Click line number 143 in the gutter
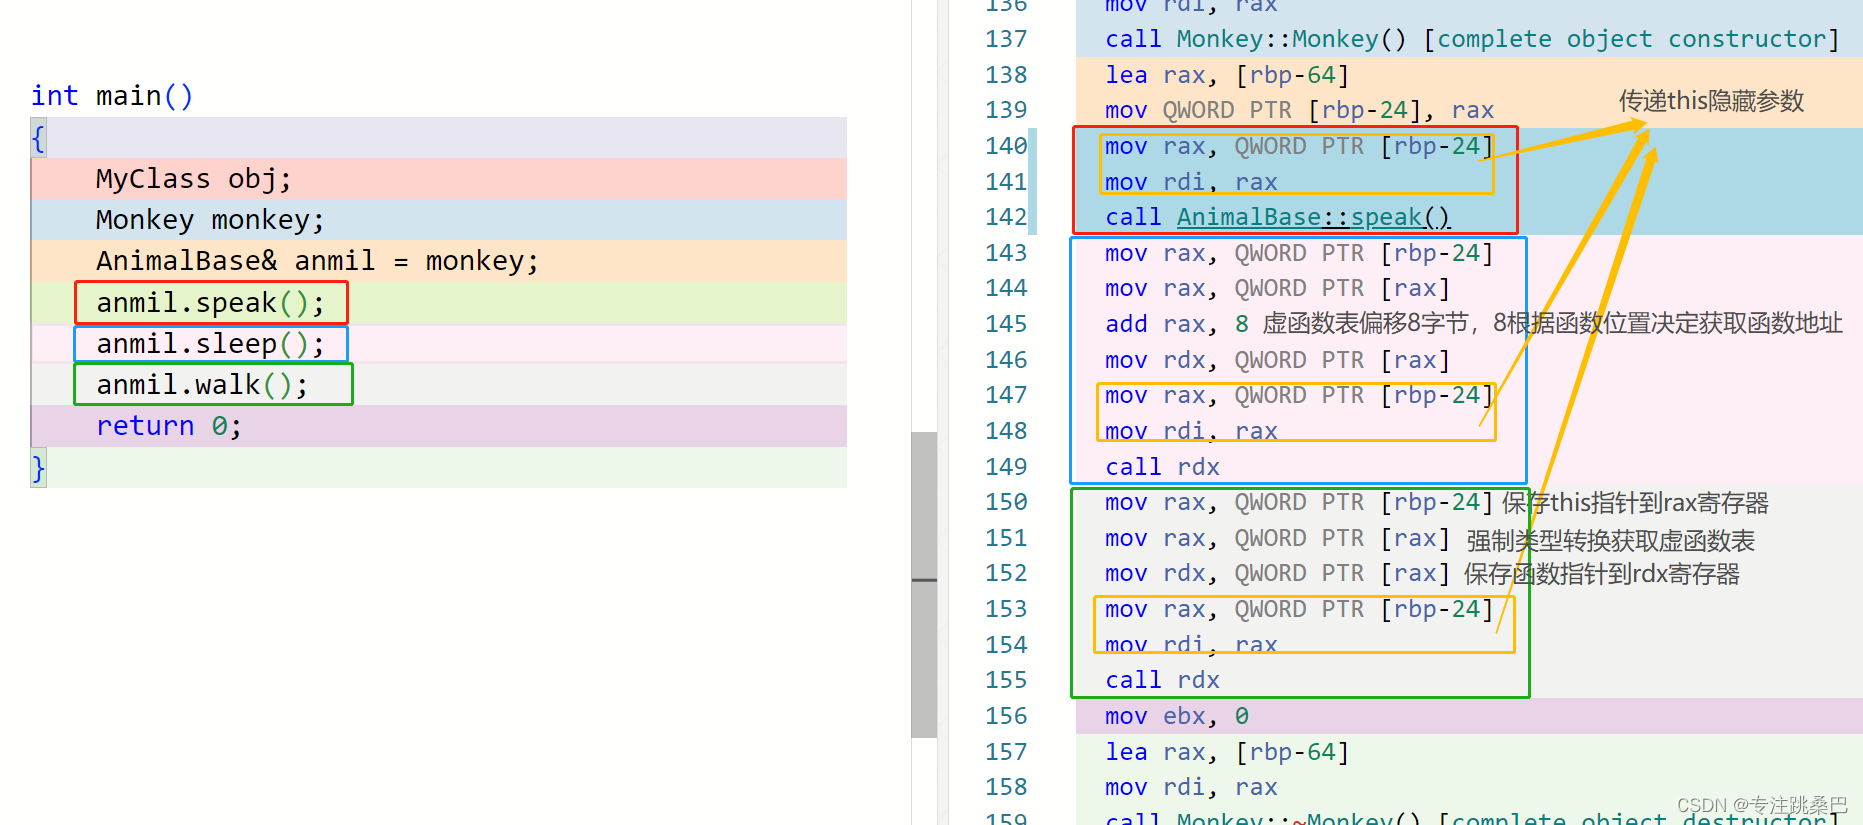The height and width of the screenshot is (825, 1863). click(x=1006, y=253)
